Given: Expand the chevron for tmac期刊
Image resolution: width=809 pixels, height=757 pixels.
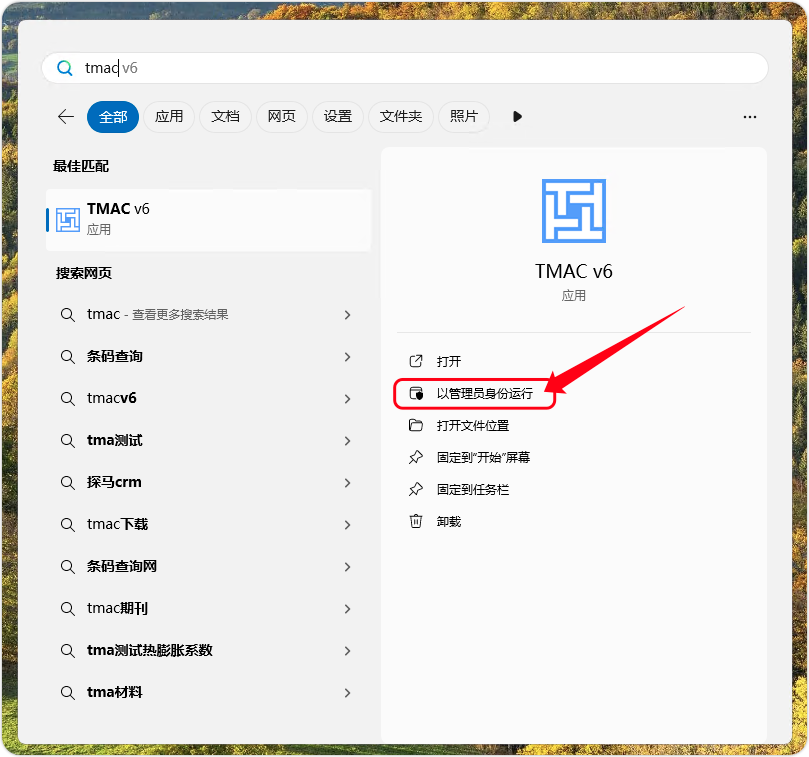Looking at the screenshot, I should [348, 609].
